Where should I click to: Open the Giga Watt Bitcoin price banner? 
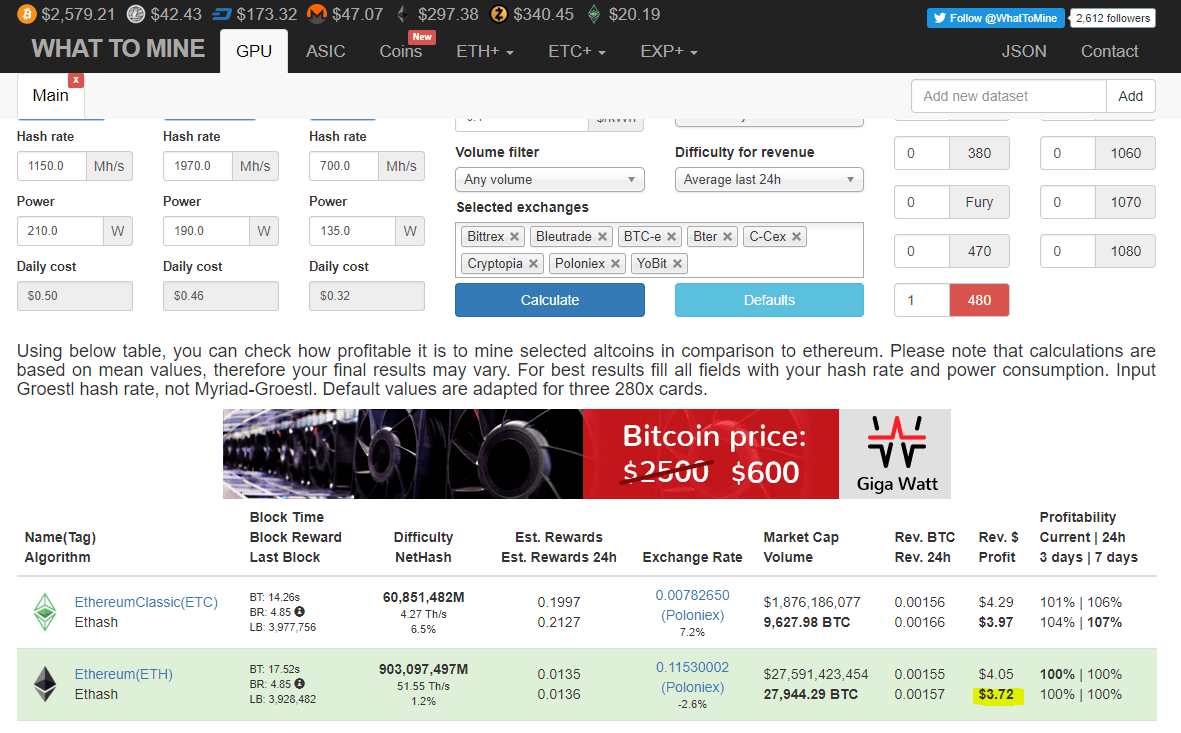pos(587,454)
